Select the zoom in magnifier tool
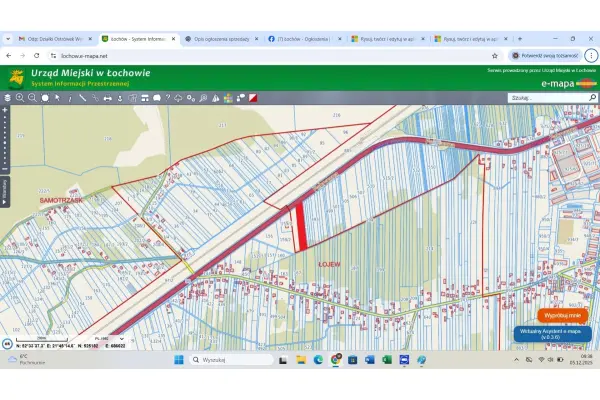The width and height of the screenshot is (600, 400). coord(20,98)
